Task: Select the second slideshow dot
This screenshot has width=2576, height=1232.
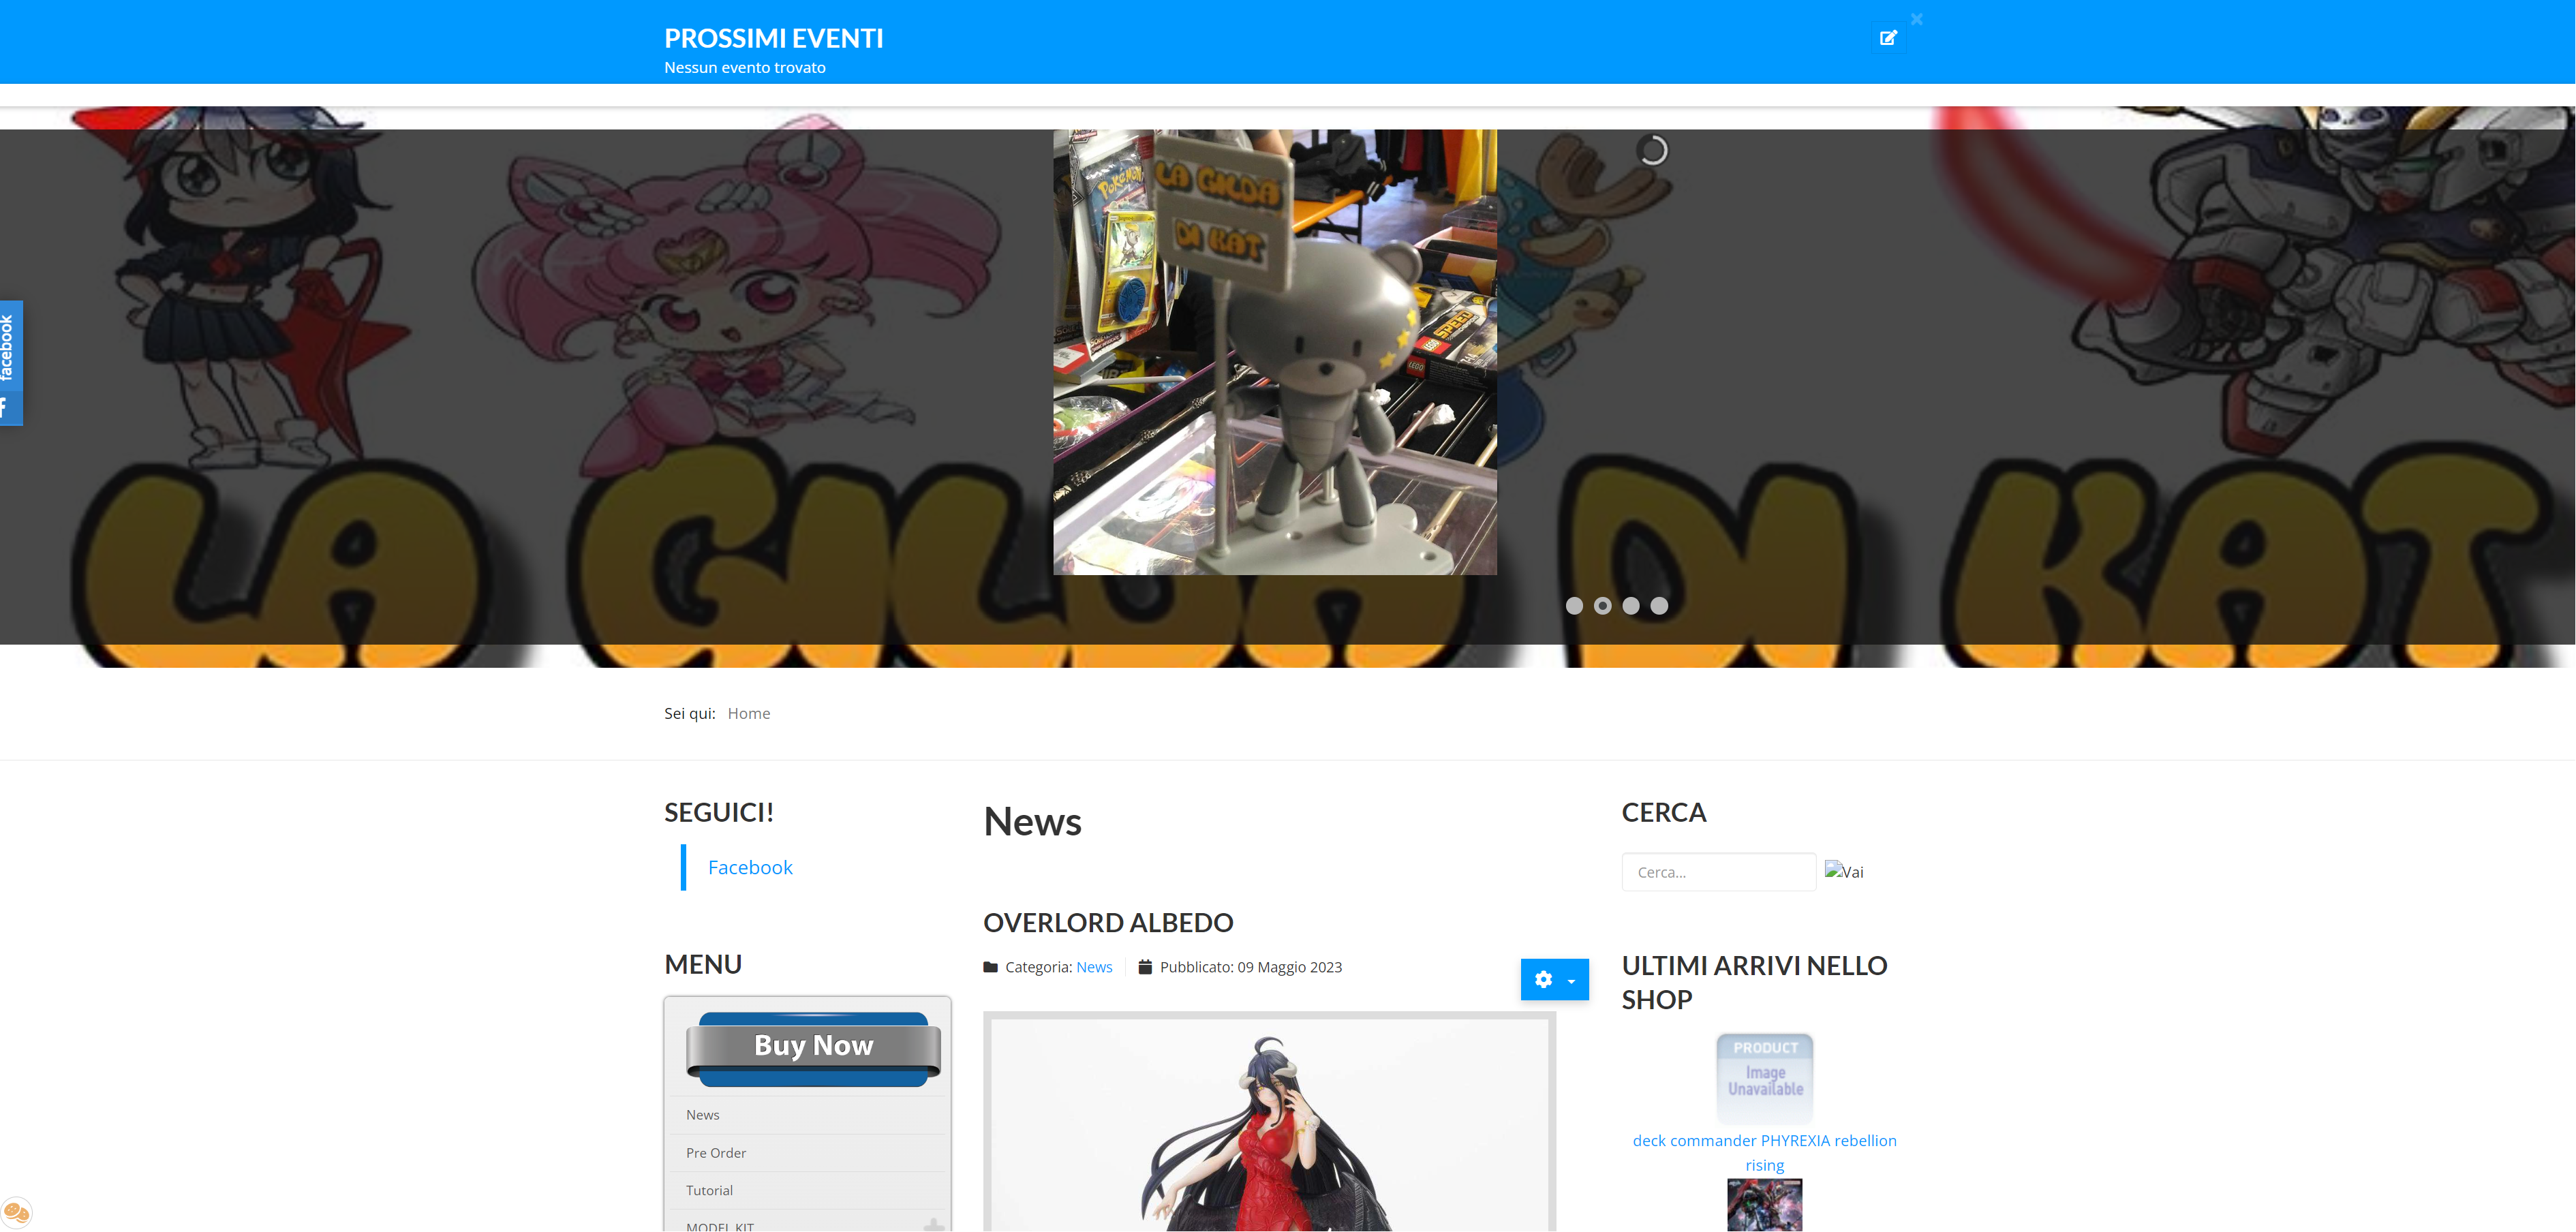Action: 1602,605
